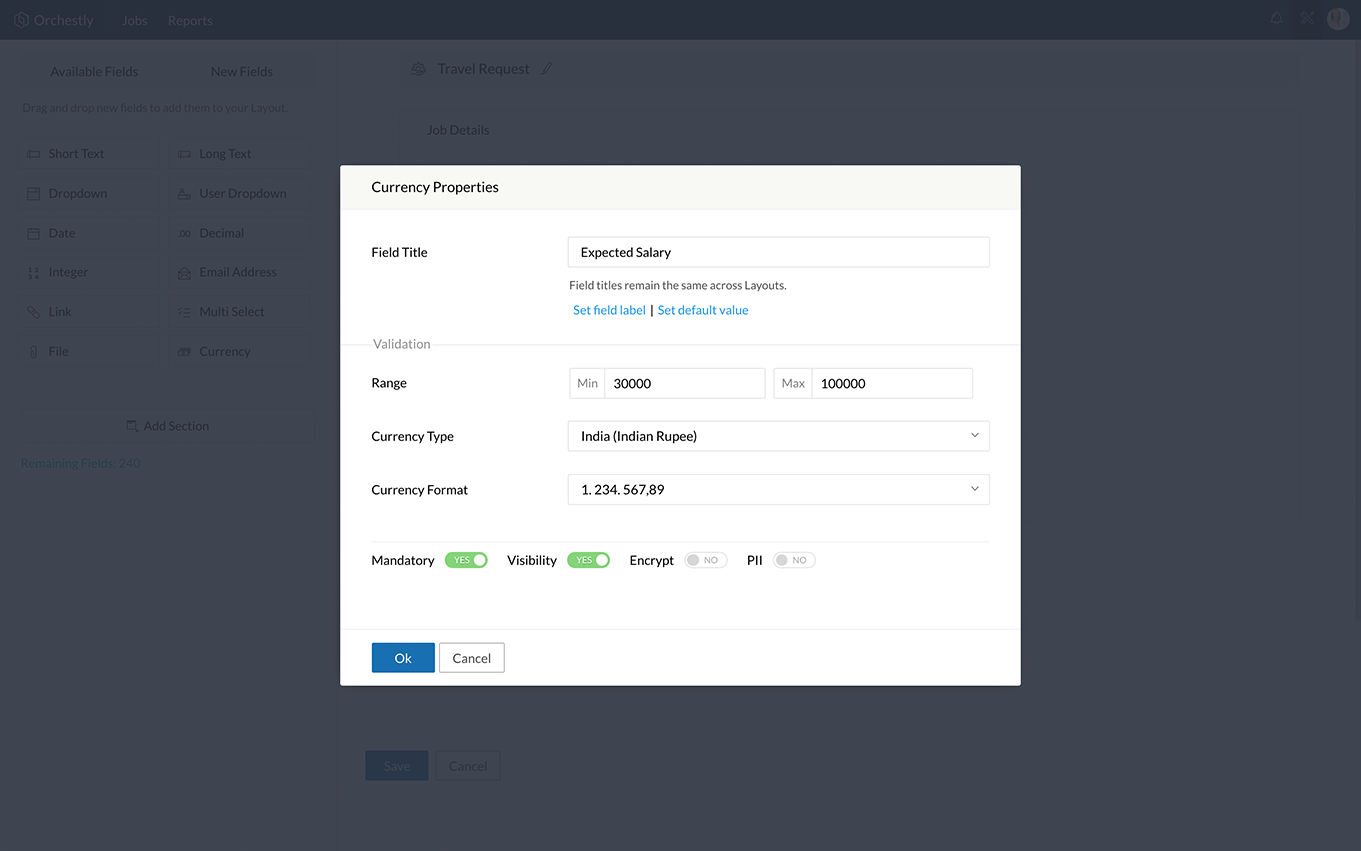Switch to the New Fields tab
Image resolution: width=1361 pixels, height=851 pixels.
click(241, 72)
